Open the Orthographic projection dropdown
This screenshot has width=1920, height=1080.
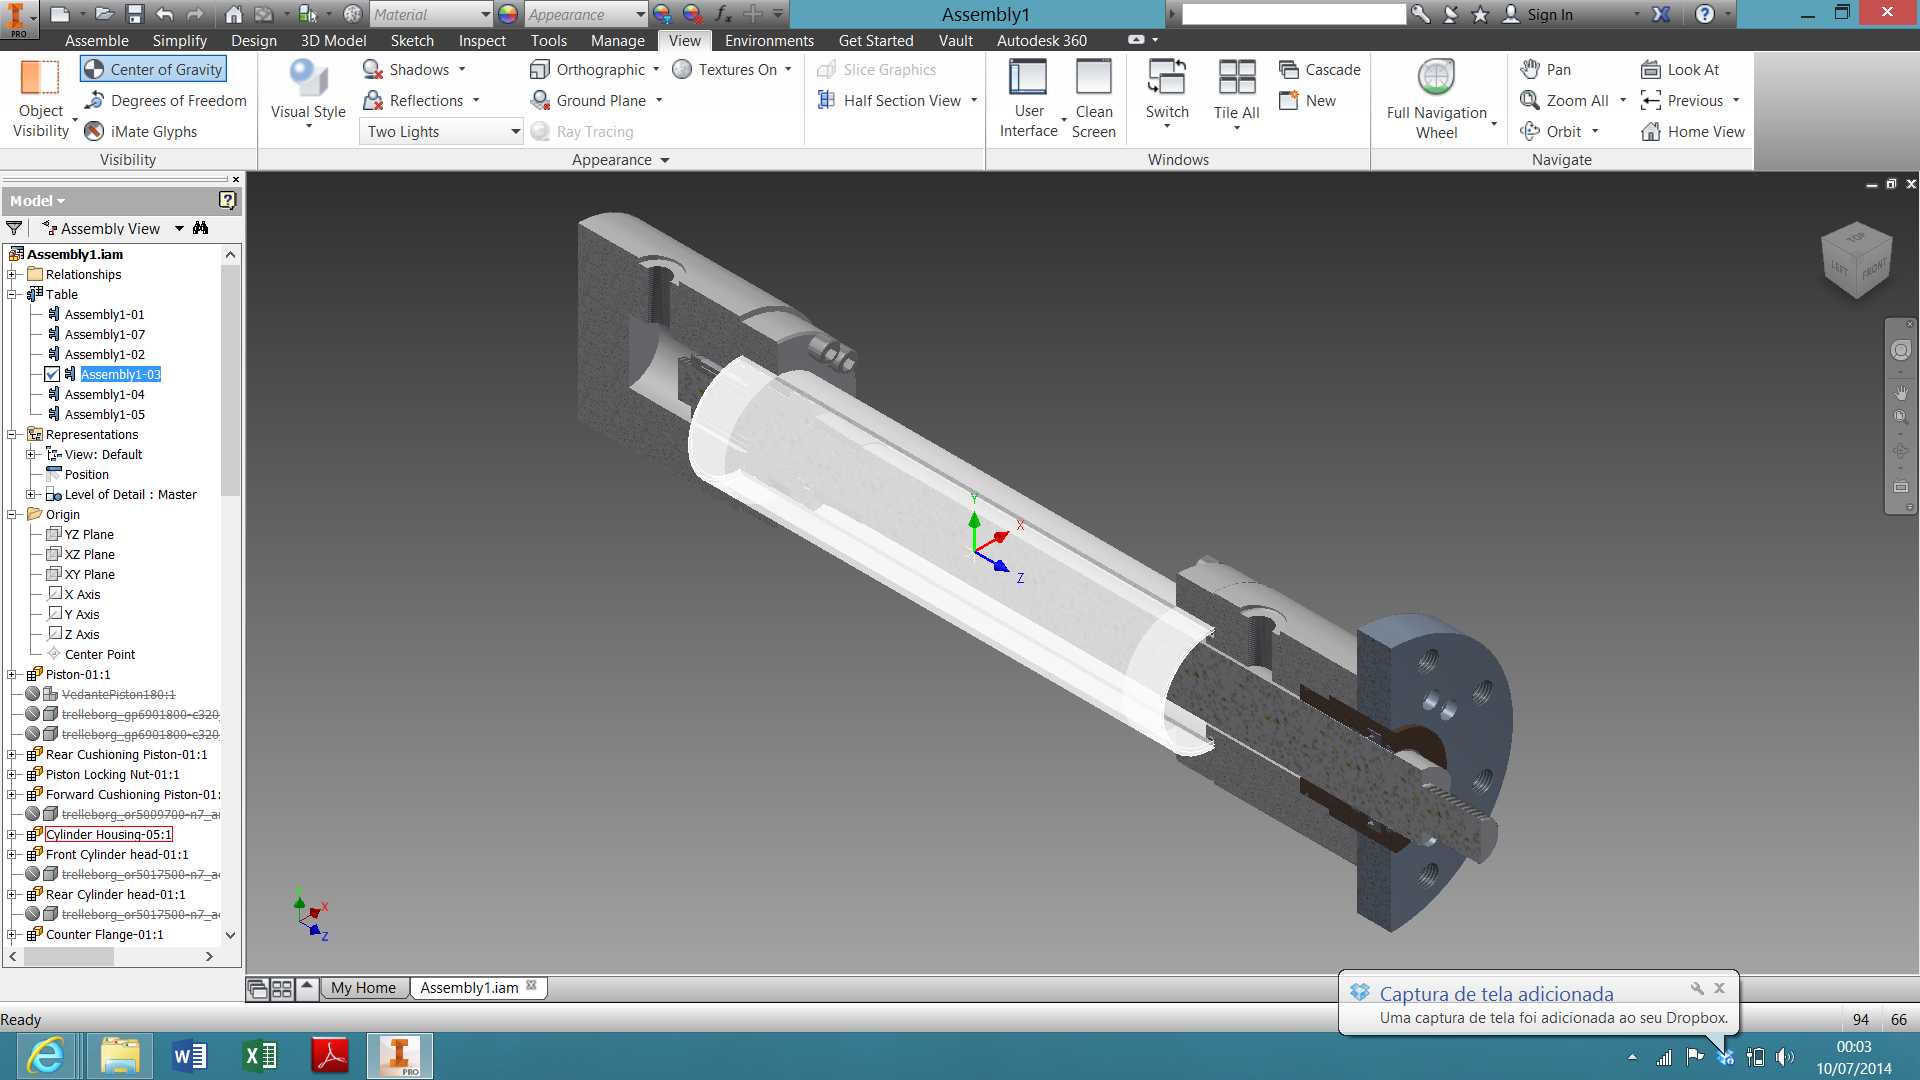tap(656, 69)
